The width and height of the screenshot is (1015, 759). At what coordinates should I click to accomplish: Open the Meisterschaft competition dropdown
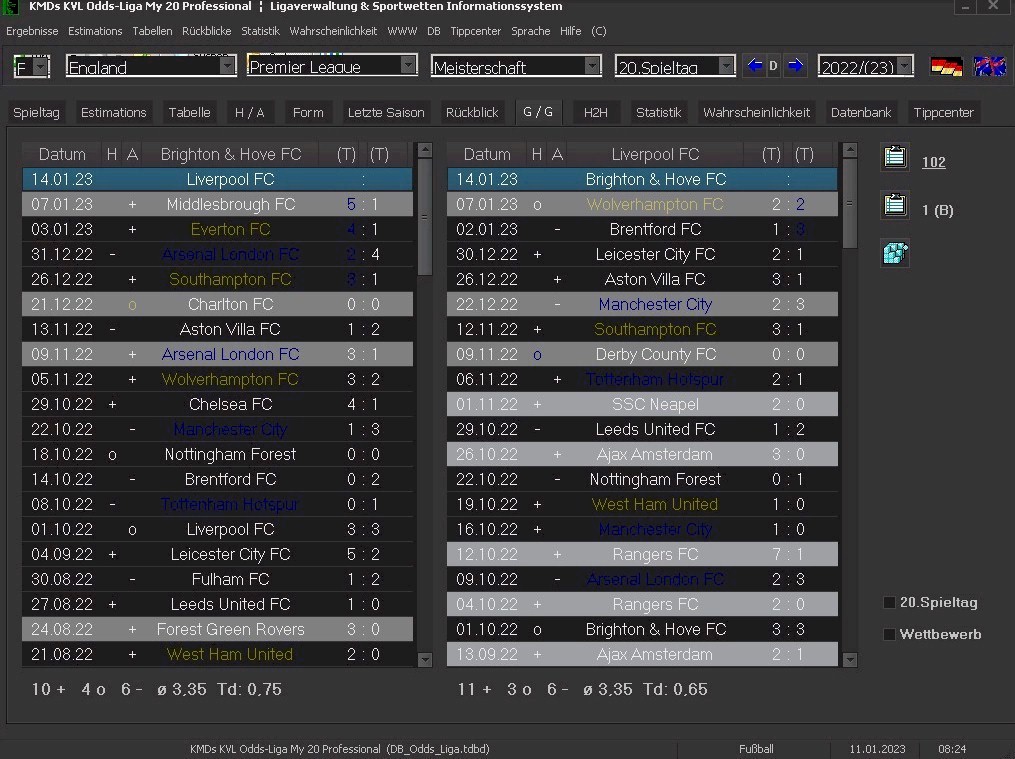click(592, 66)
